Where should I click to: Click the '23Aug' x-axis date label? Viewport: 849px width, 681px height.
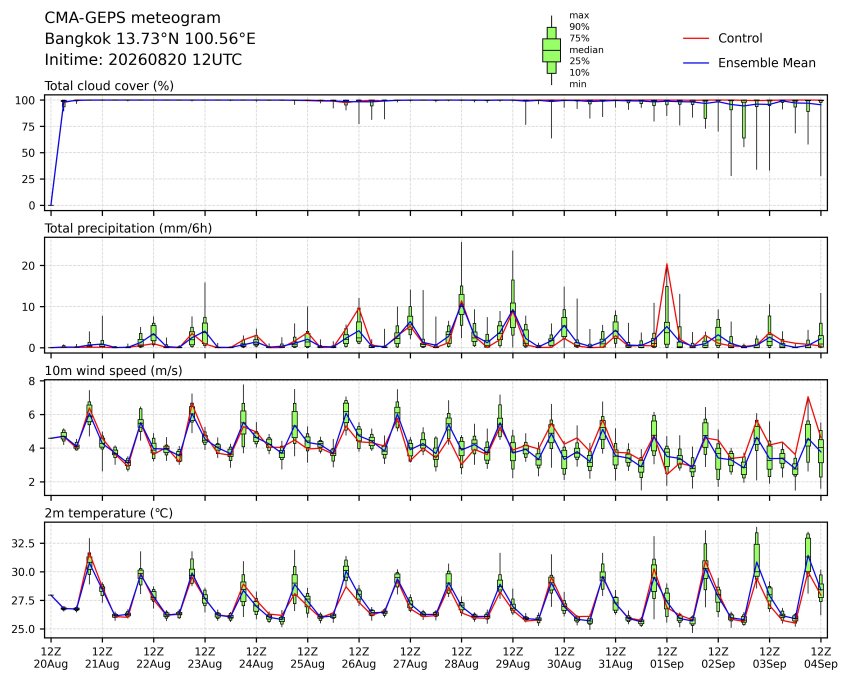[205, 664]
